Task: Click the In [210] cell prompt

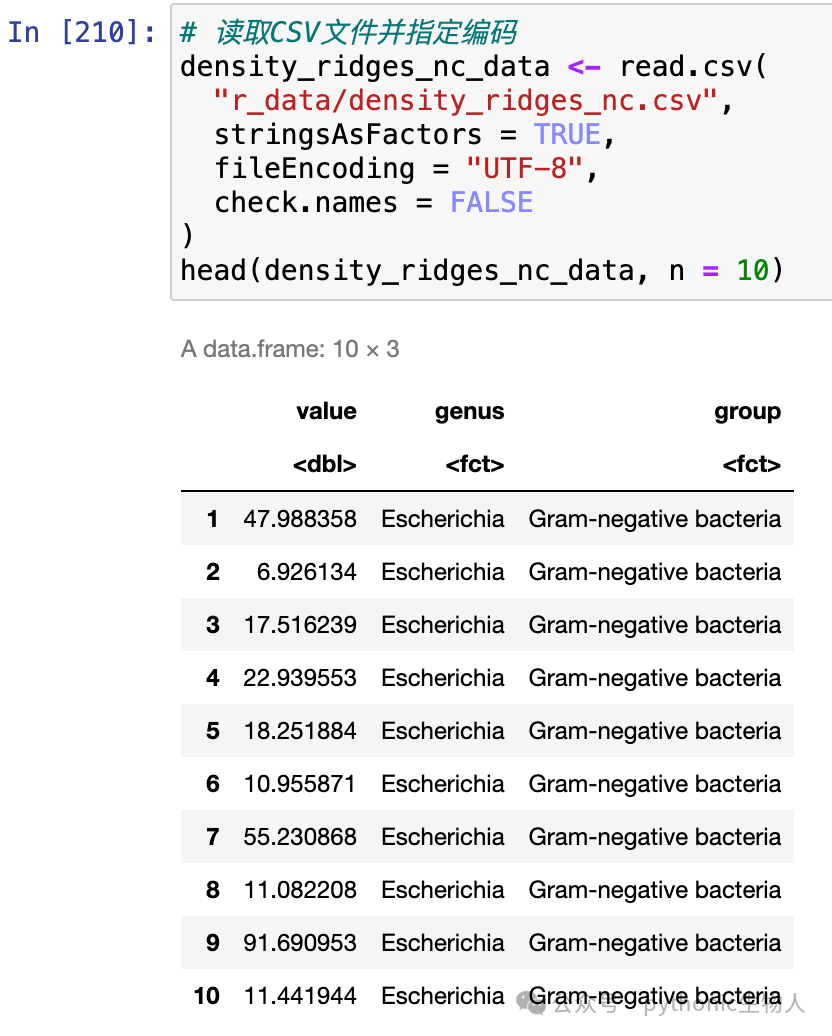Action: (x=82, y=32)
